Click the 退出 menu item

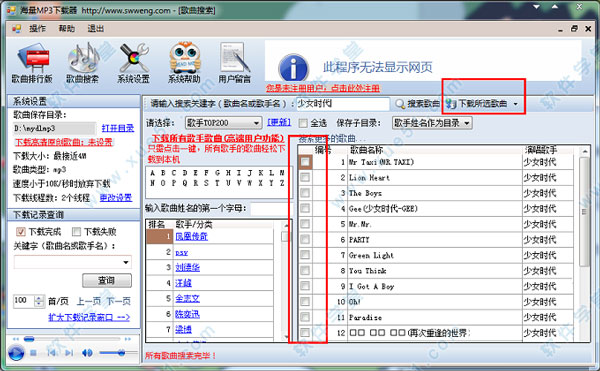(96, 29)
